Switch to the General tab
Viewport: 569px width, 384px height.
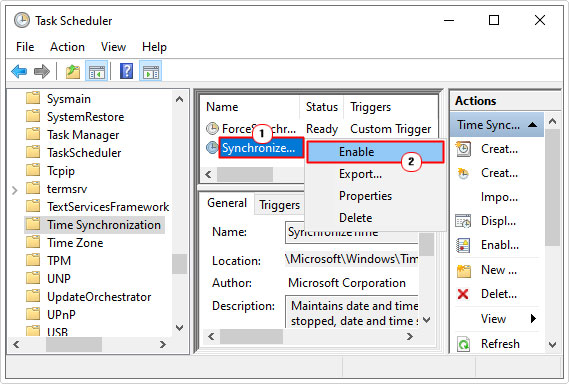click(227, 203)
